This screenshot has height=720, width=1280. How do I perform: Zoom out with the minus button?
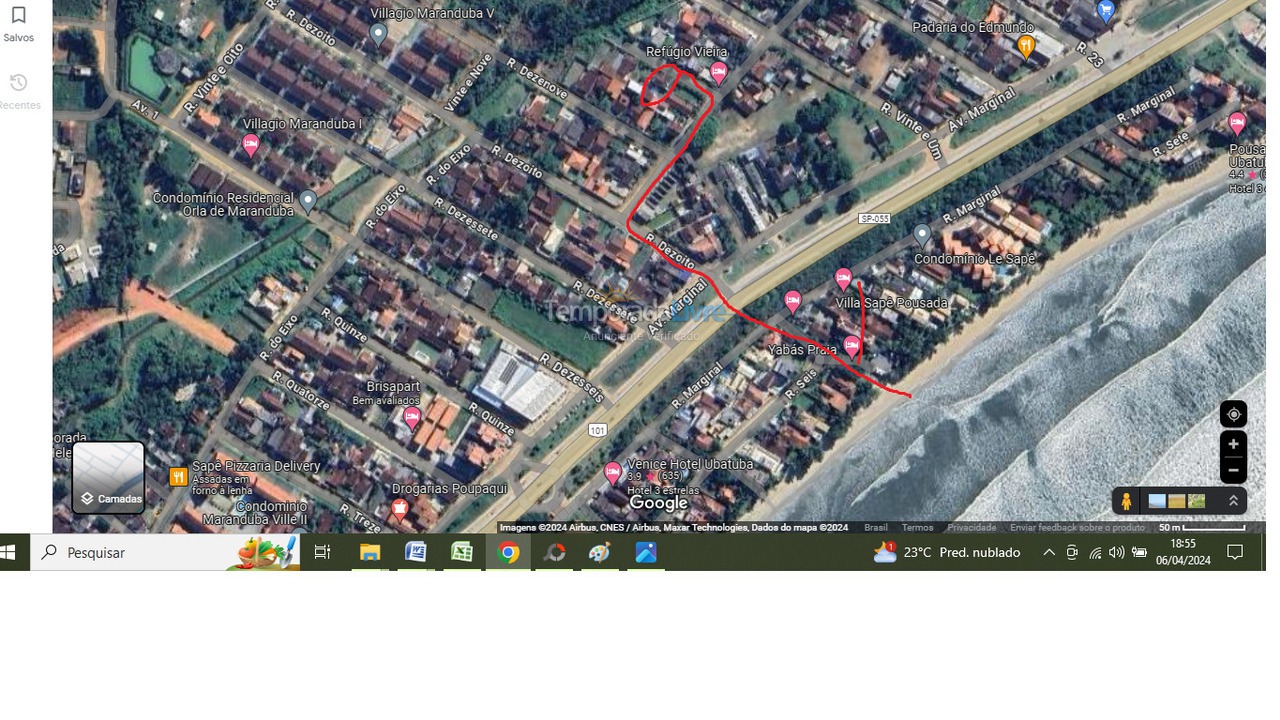pyautogui.click(x=1233, y=470)
